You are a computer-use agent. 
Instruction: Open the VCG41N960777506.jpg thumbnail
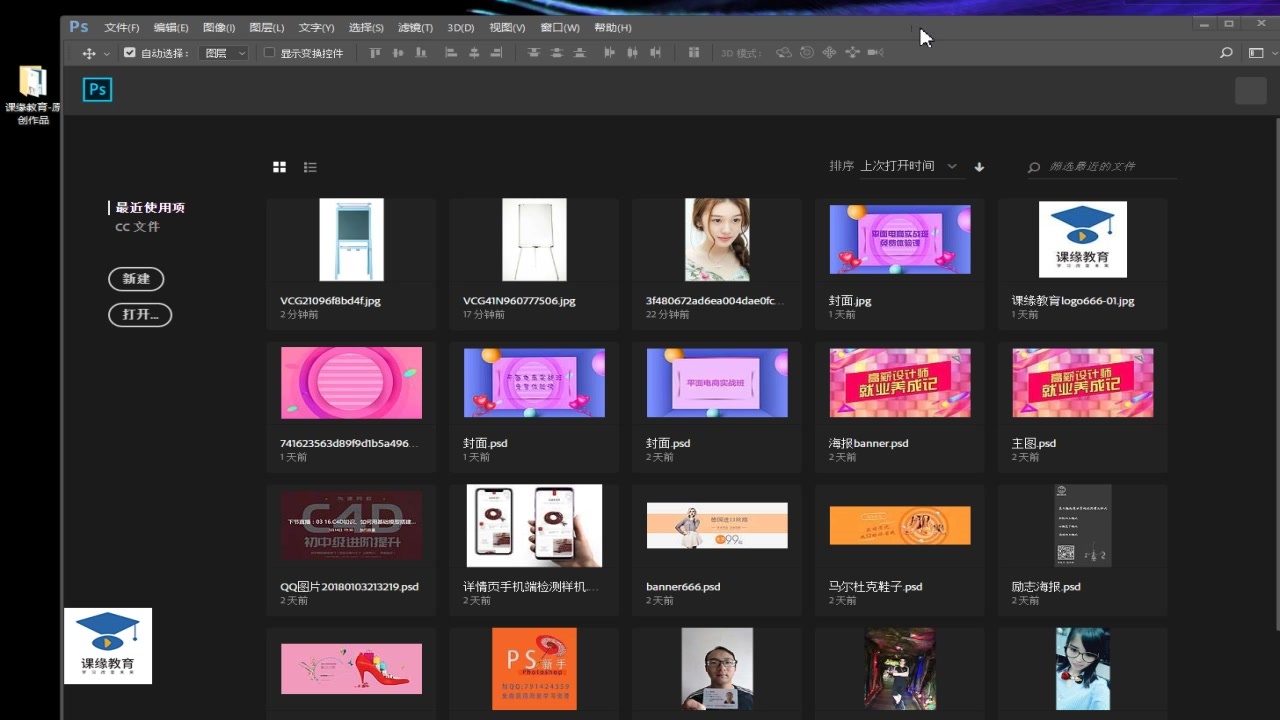[x=534, y=240]
